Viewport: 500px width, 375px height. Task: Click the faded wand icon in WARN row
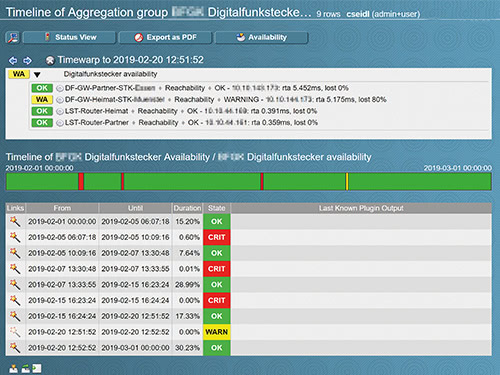pyautogui.click(x=15, y=332)
